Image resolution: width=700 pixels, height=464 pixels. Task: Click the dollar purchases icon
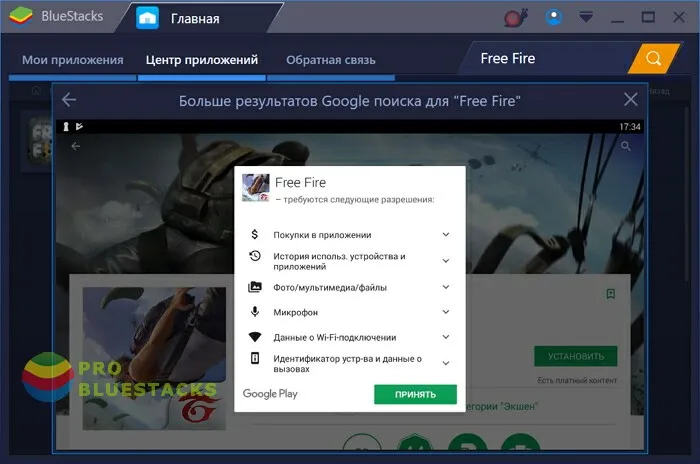(x=254, y=234)
